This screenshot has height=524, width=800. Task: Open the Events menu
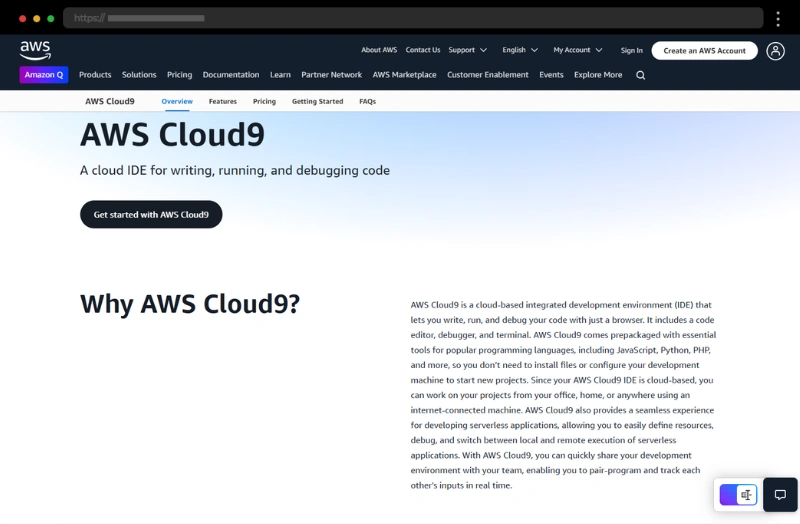click(x=552, y=74)
